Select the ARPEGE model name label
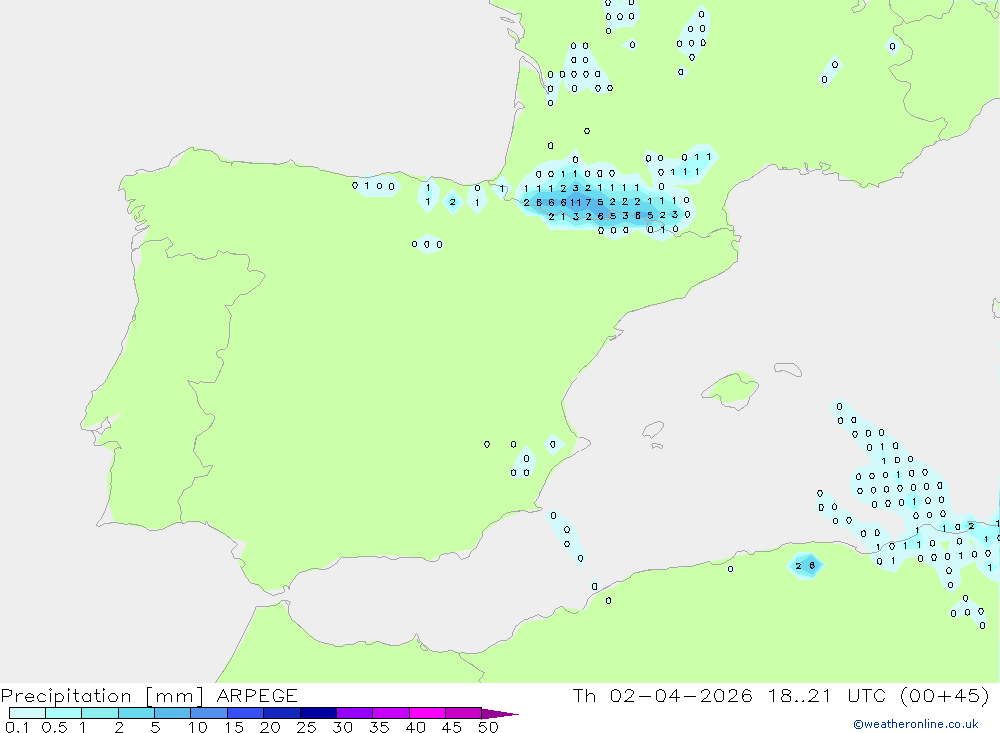Viewport: 1000px width, 733px height. coord(257,696)
